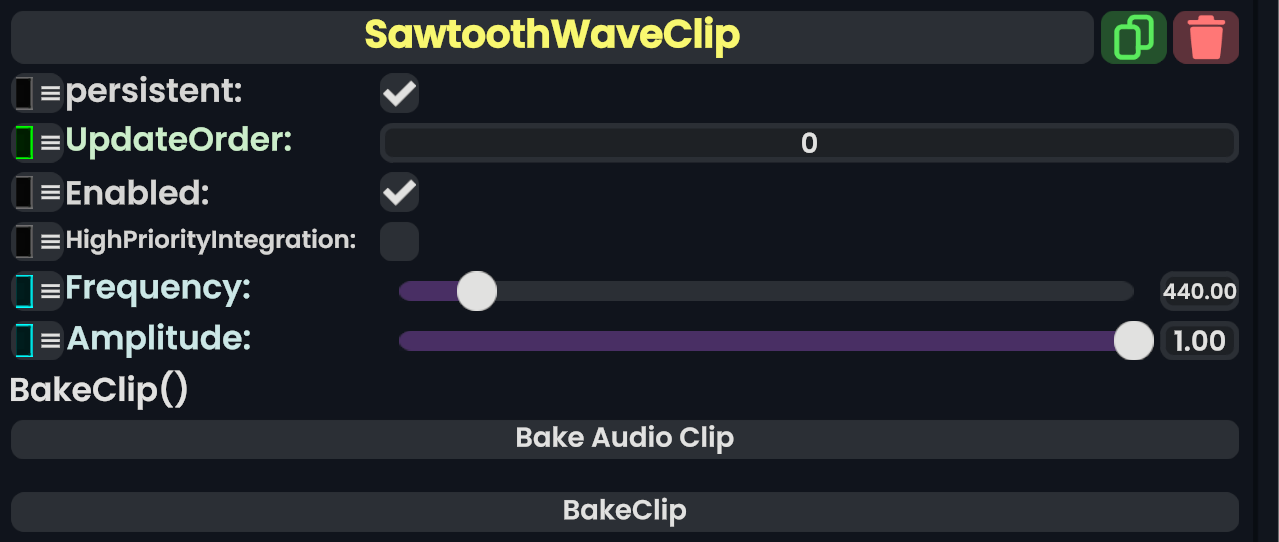Image resolution: width=1279 pixels, height=542 pixels.
Task: Enable the HighPriorityIntegration checkbox
Action: click(x=399, y=241)
